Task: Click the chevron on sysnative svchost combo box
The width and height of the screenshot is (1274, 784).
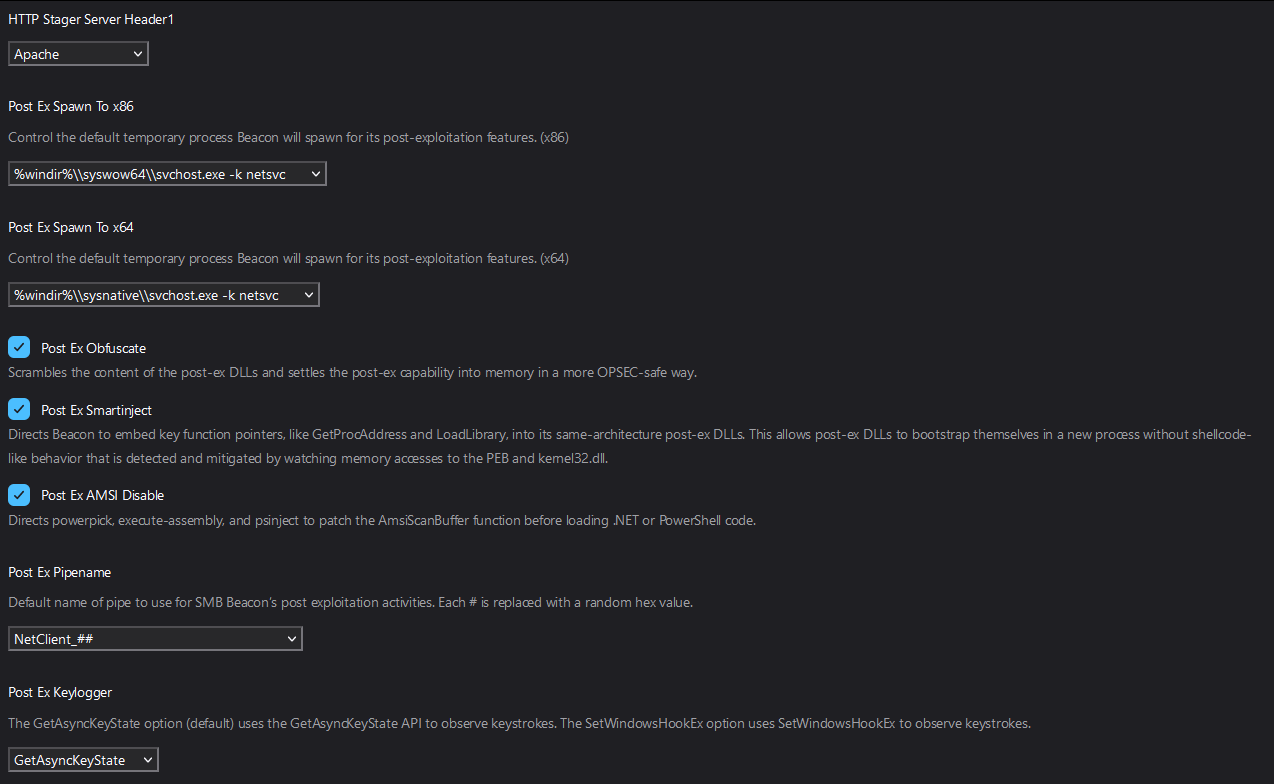Action: click(309, 294)
